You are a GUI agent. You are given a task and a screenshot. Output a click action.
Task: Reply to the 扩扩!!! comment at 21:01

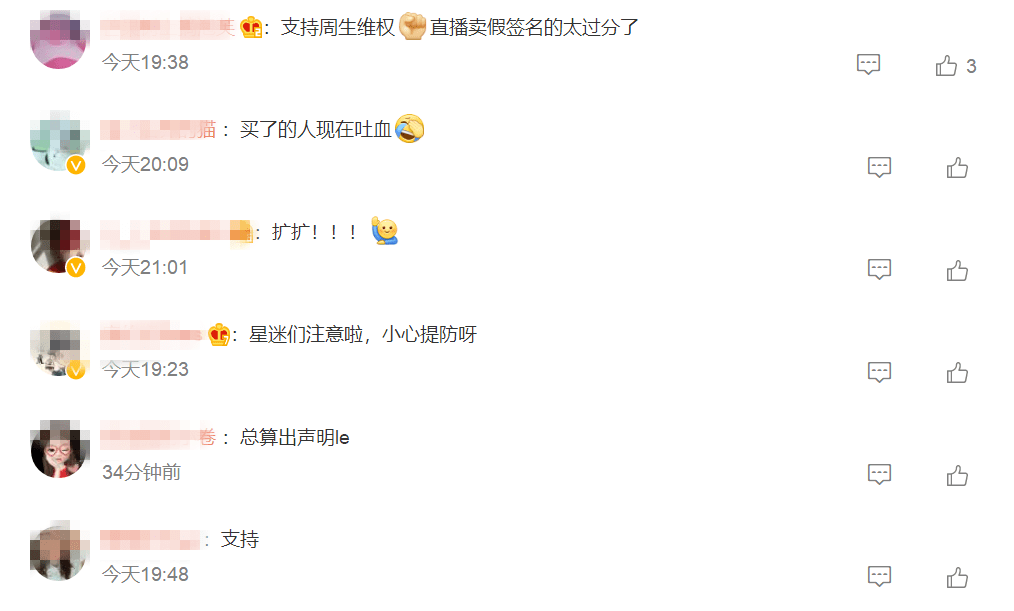tap(879, 269)
